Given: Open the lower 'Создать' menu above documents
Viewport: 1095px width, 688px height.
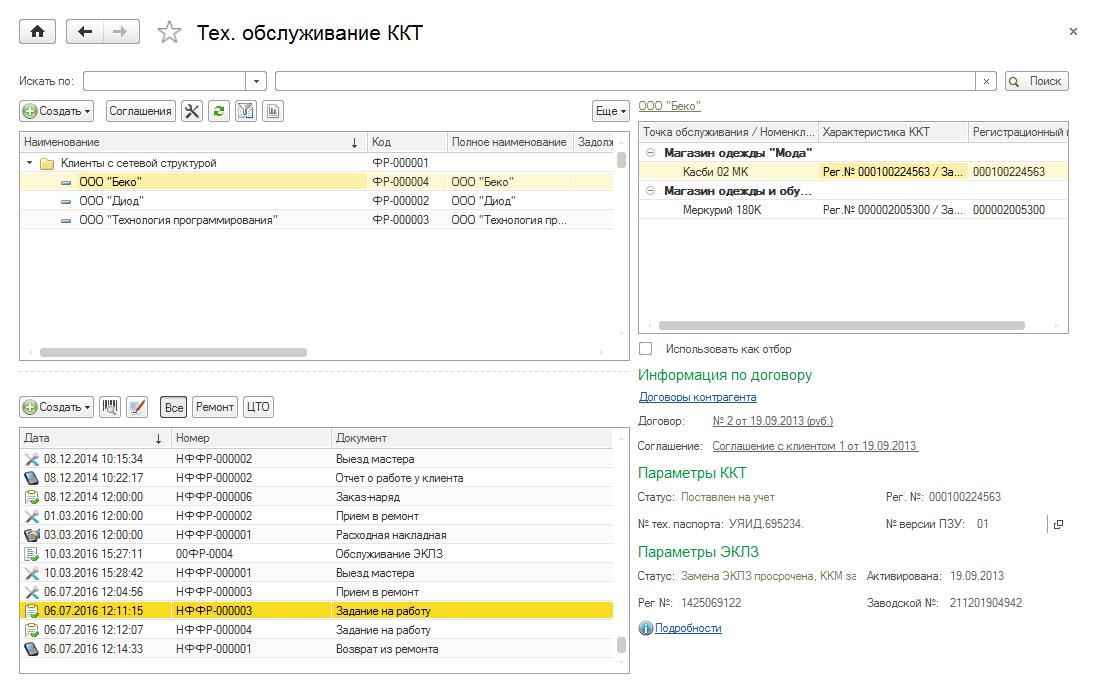Looking at the screenshot, I should pyautogui.click(x=57, y=407).
